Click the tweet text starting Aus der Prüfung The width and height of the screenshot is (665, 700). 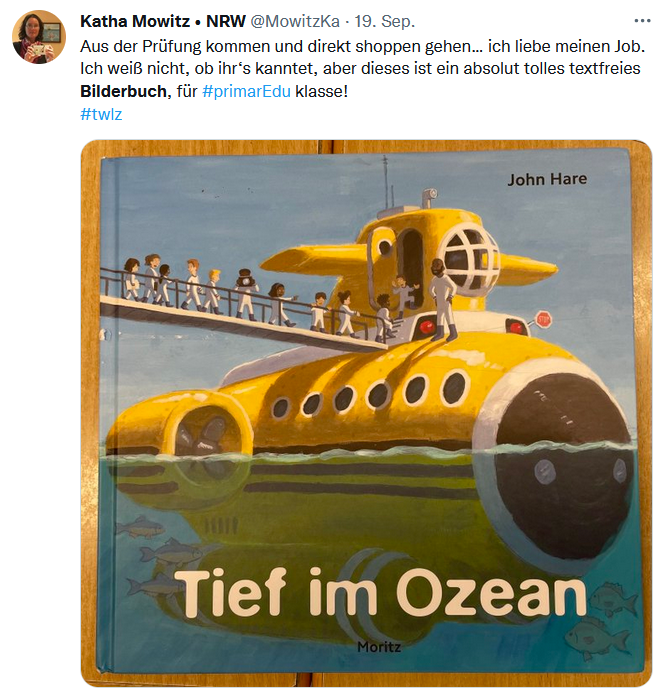pos(362,68)
